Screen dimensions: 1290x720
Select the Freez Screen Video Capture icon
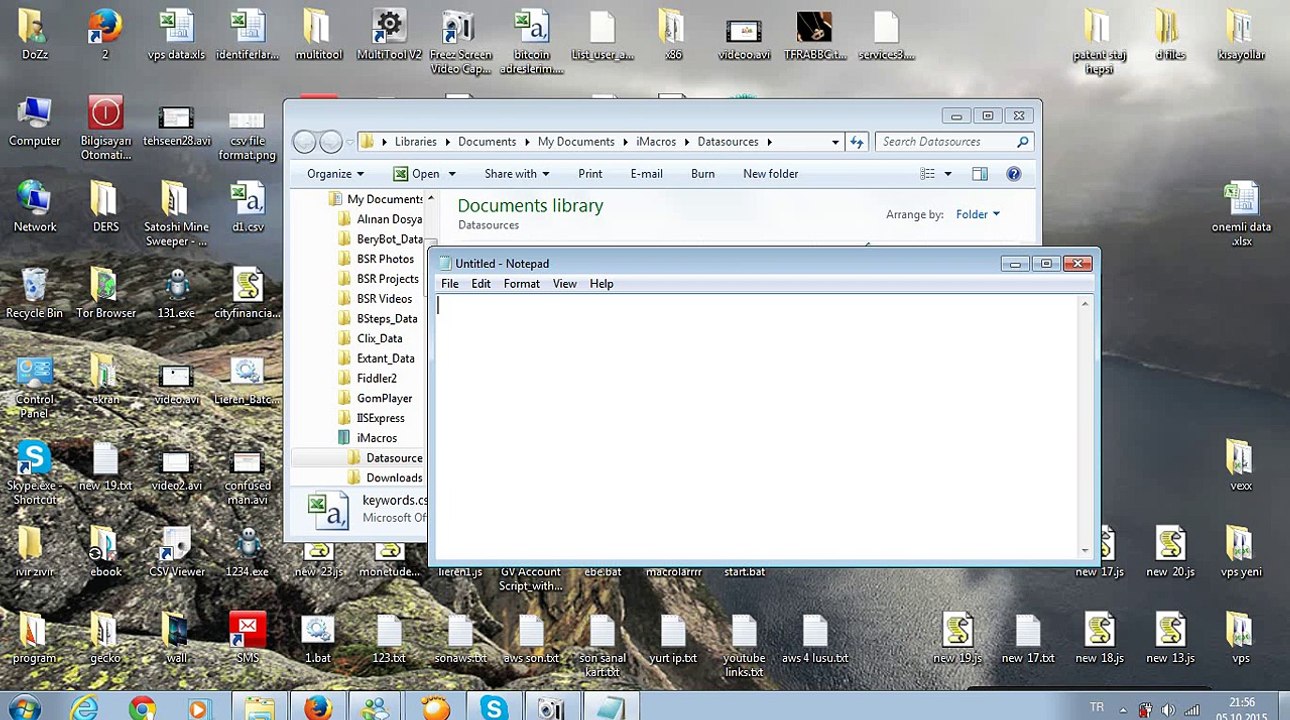(x=460, y=42)
